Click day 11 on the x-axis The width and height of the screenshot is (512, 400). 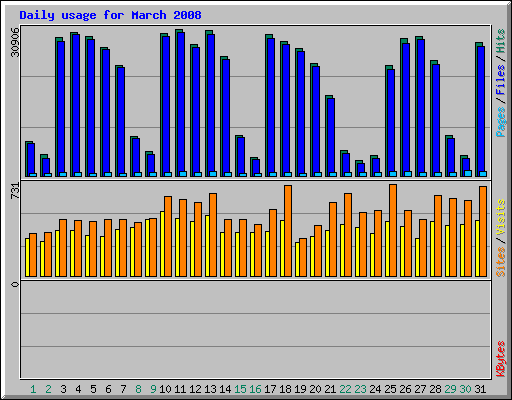pyautogui.click(x=180, y=389)
